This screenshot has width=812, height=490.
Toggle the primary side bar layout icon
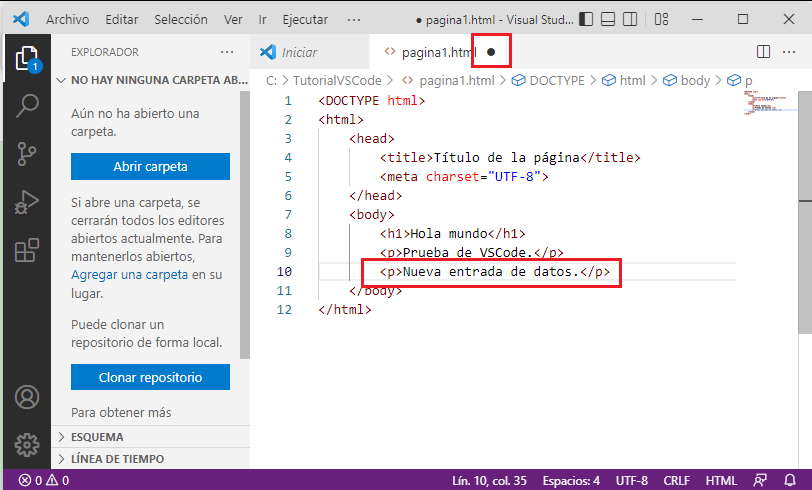click(x=586, y=19)
